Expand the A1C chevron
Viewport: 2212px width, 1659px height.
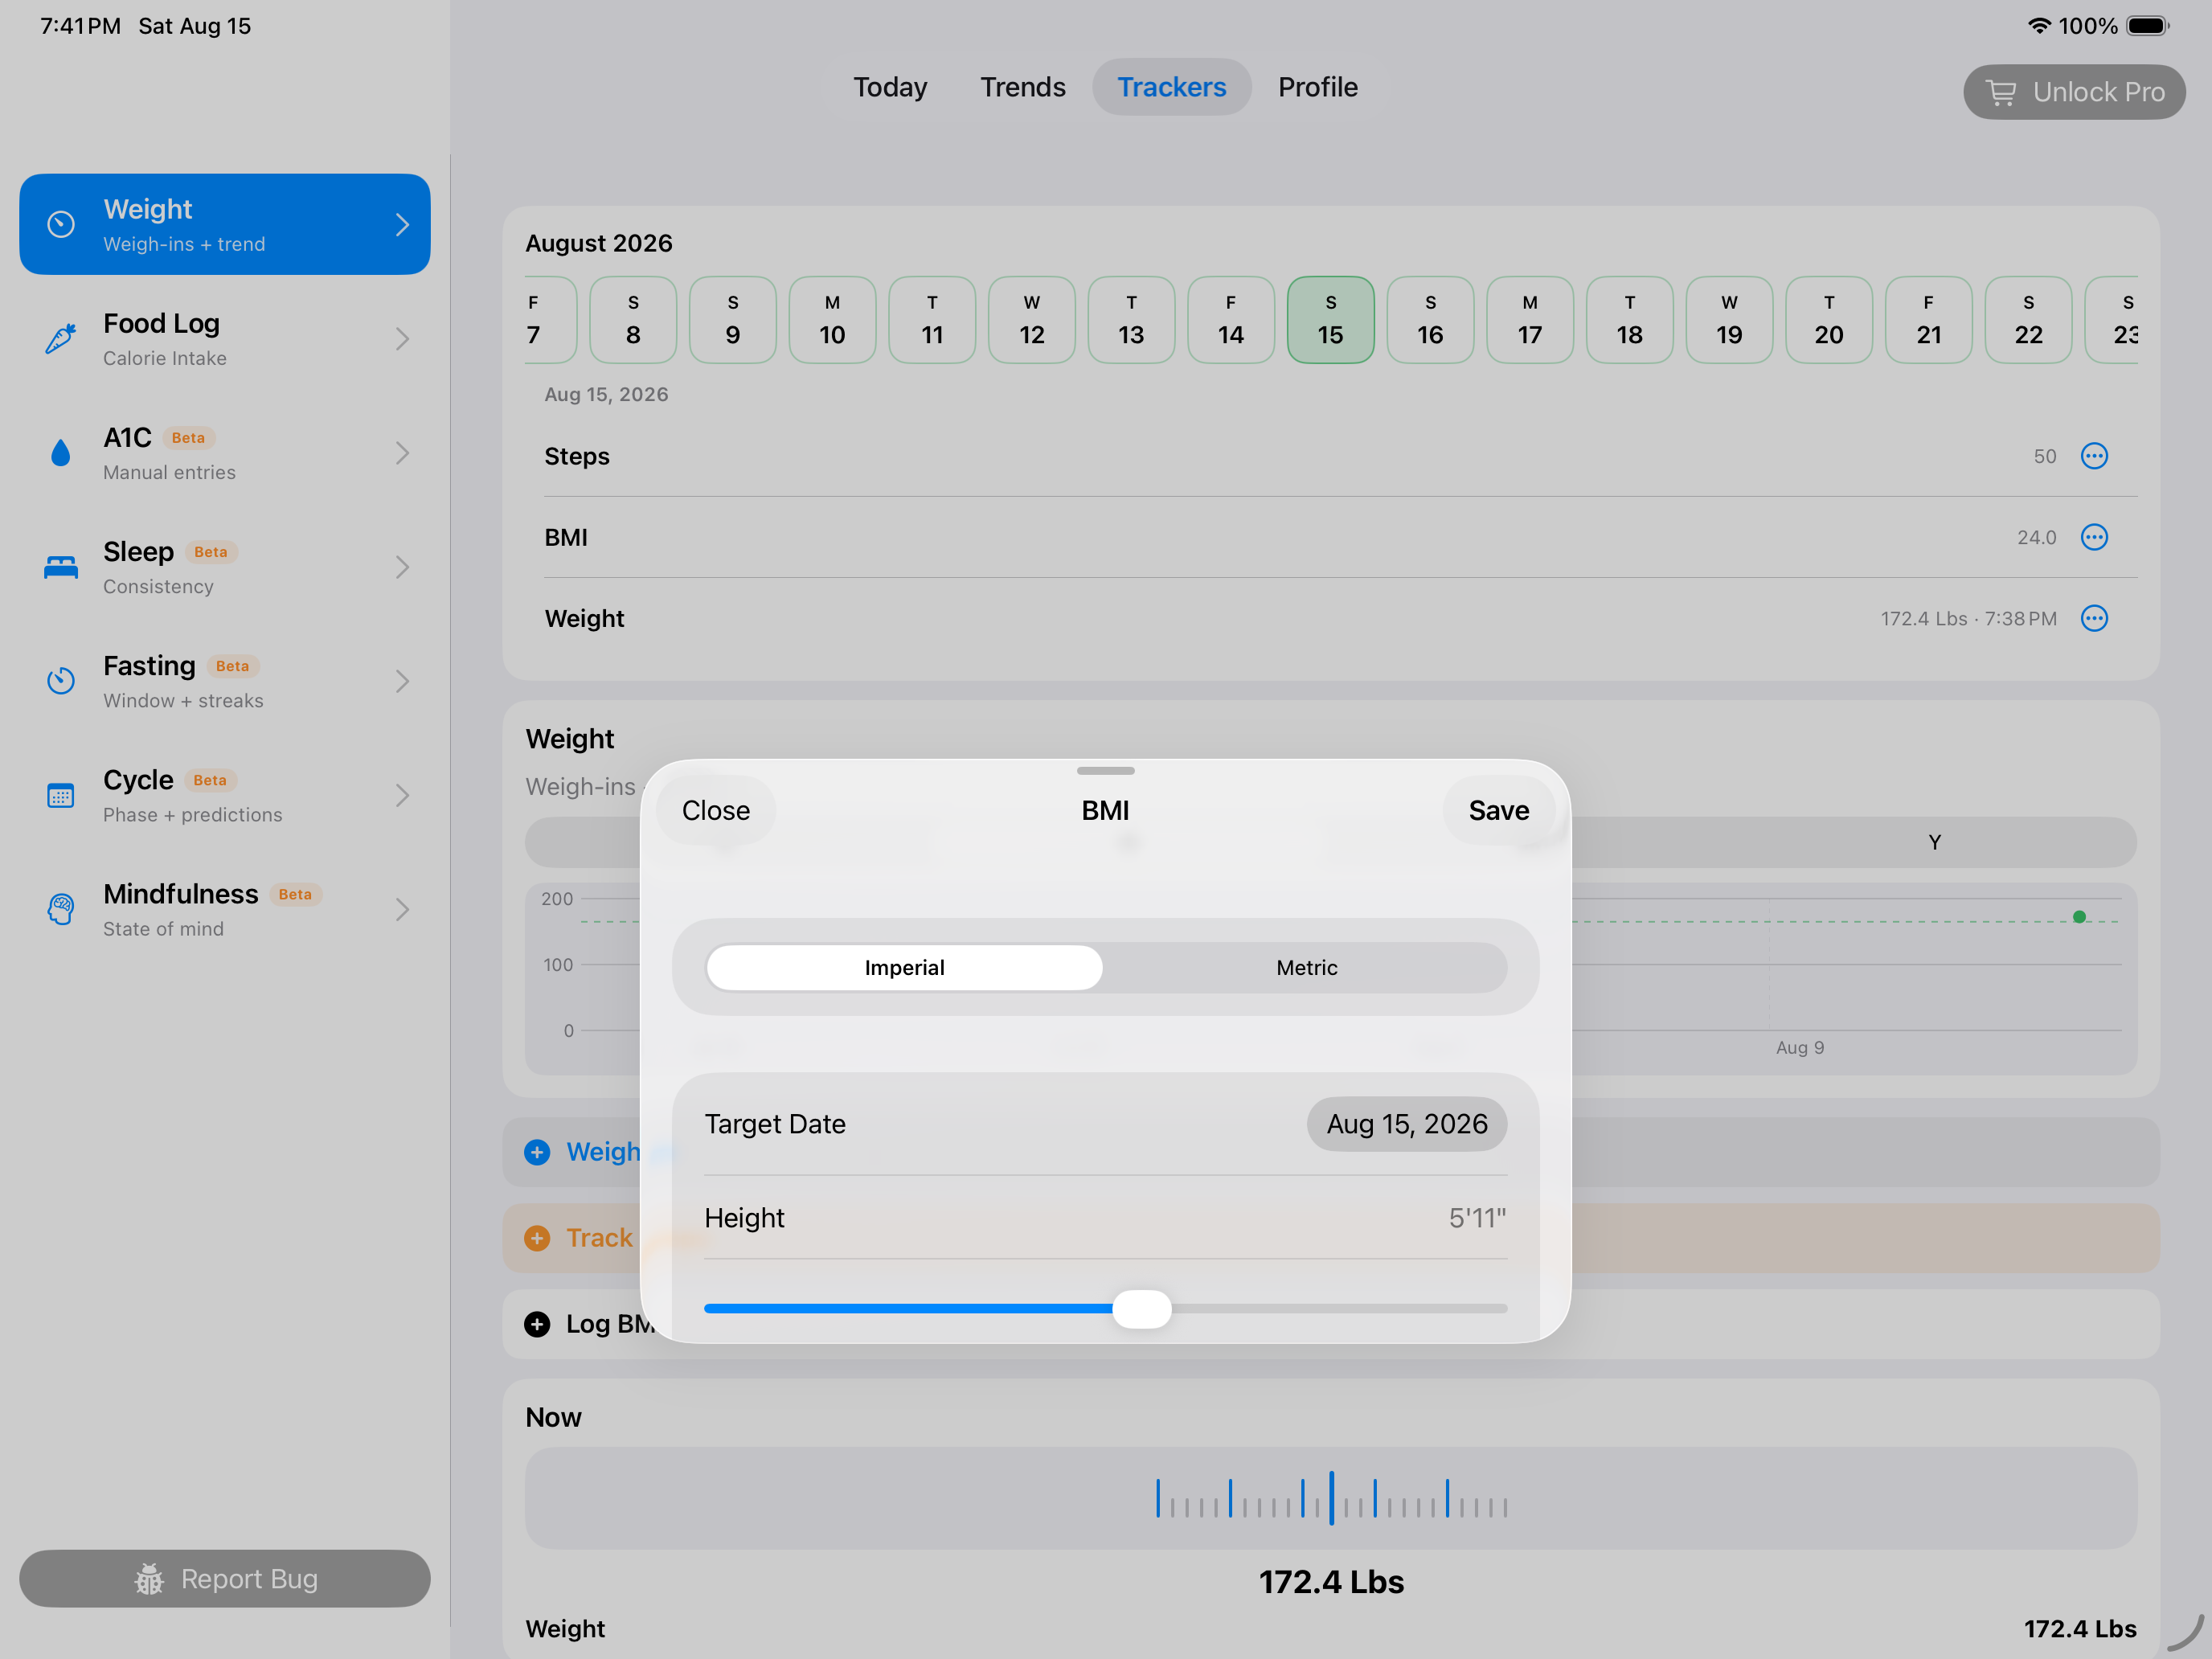(402, 453)
